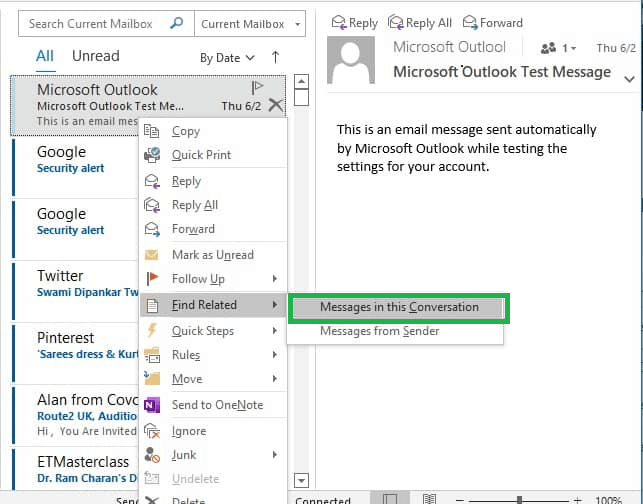Screen dimensions: 643x504
Task: Click the Move folder icon
Action: click(x=152, y=378)
